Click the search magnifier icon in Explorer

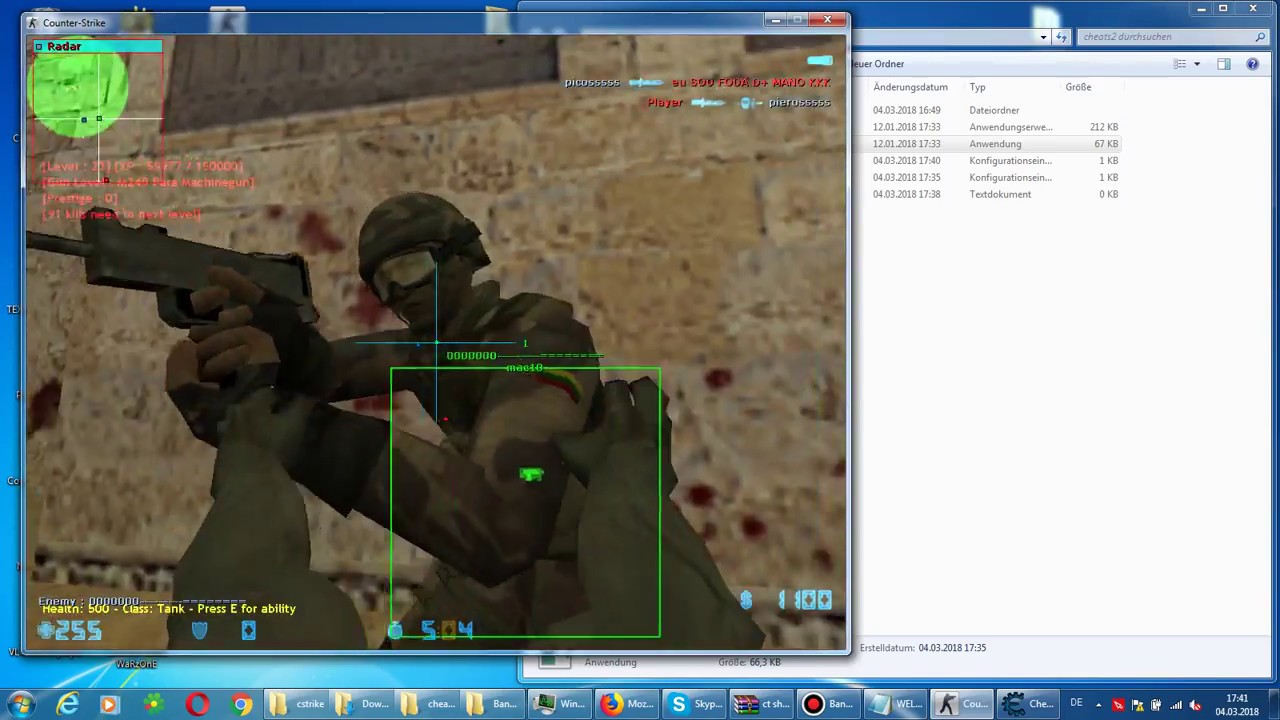(1260, 37)
